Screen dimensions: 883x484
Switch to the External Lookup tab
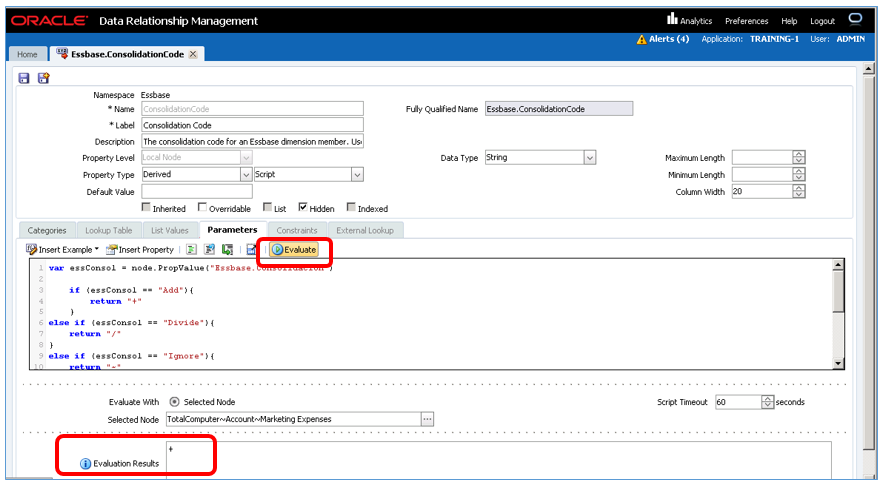(x=365, y=230)
